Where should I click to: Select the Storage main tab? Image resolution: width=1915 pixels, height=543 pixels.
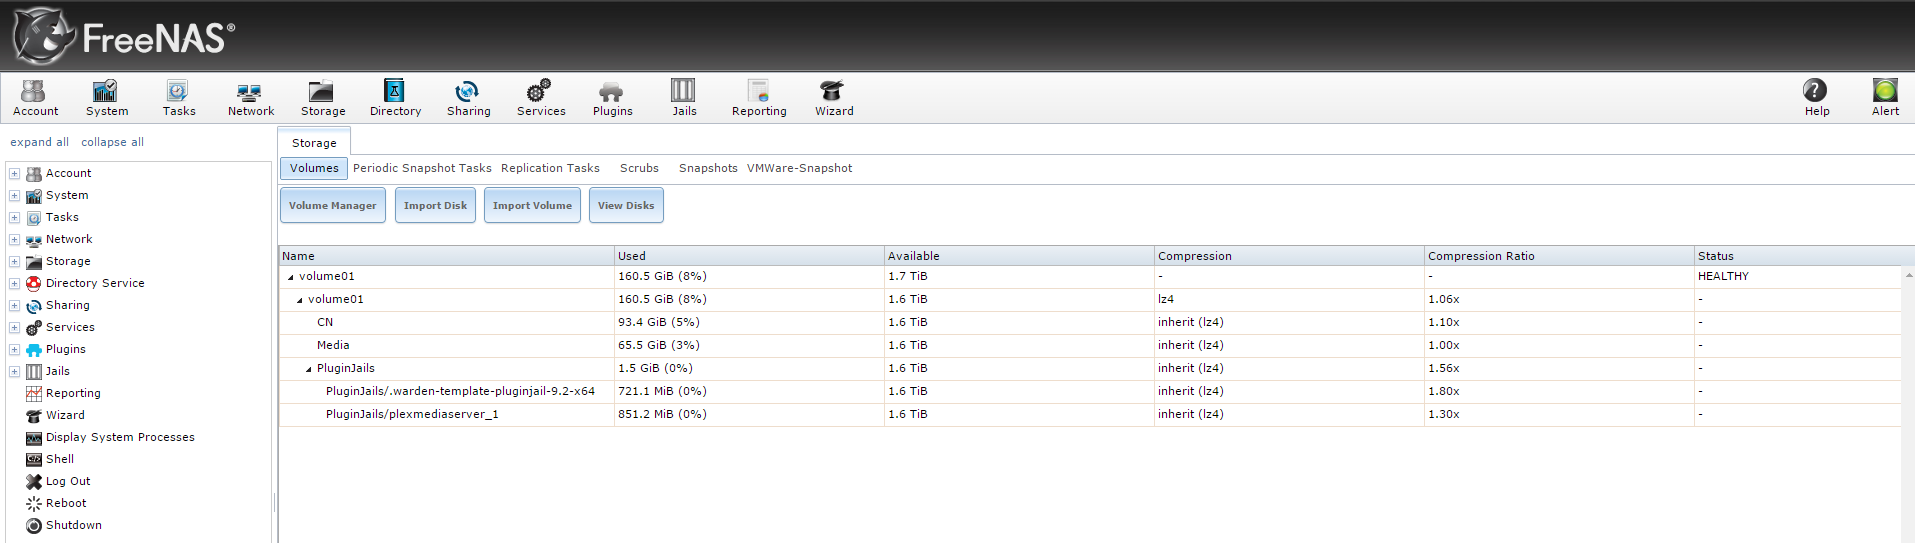pyautogui.click(x=314, y=142)
